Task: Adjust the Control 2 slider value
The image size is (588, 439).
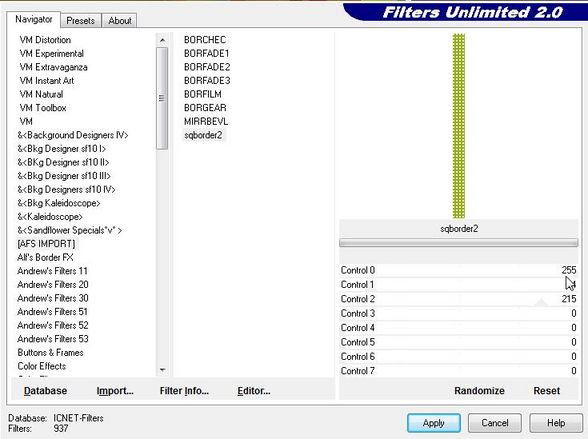Action: coord(458,299)
